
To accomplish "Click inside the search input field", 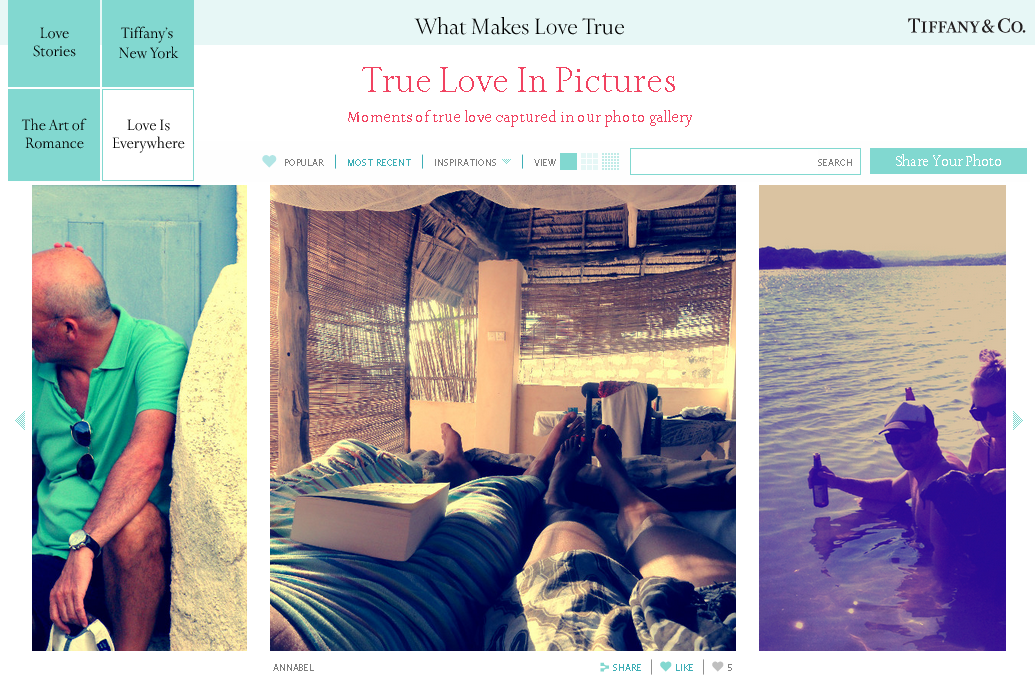I will pos(723,162).
